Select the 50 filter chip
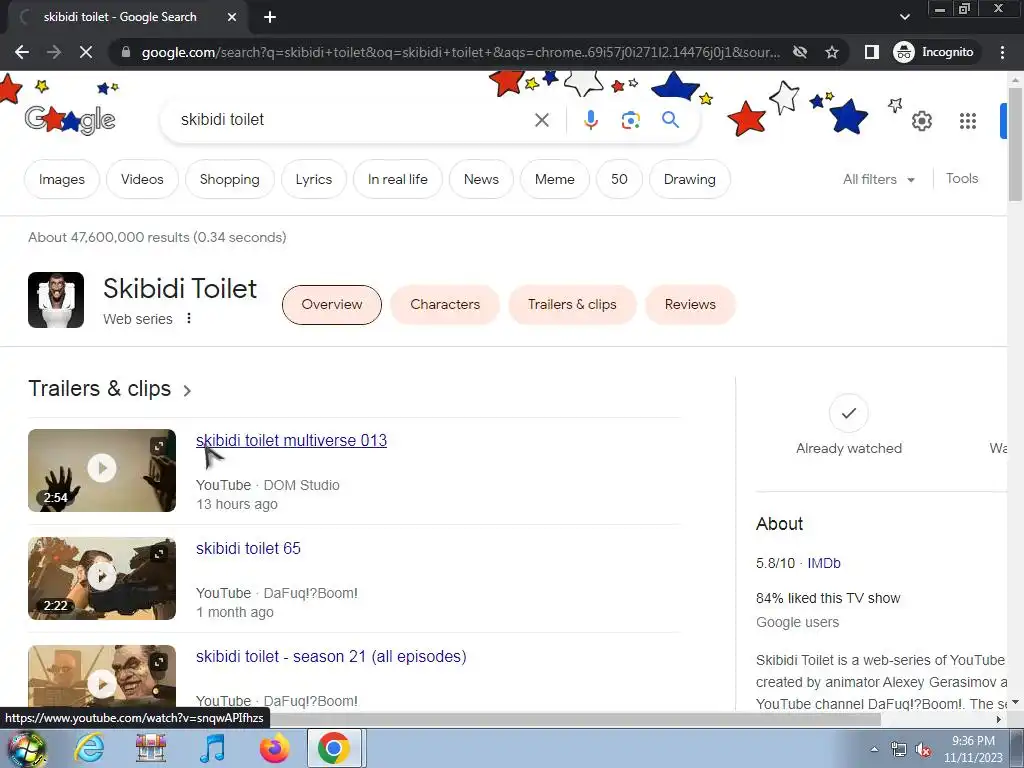 pos(619,179)
